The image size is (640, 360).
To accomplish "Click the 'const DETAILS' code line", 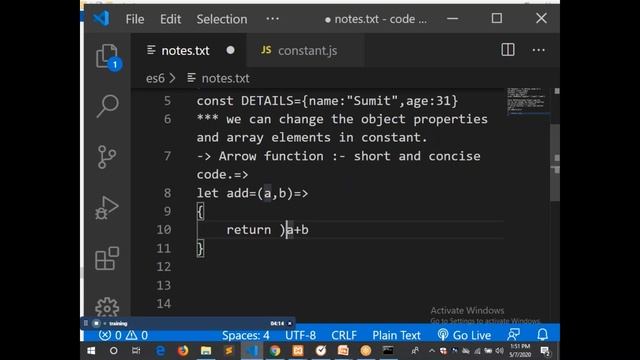I will [327, 101].
